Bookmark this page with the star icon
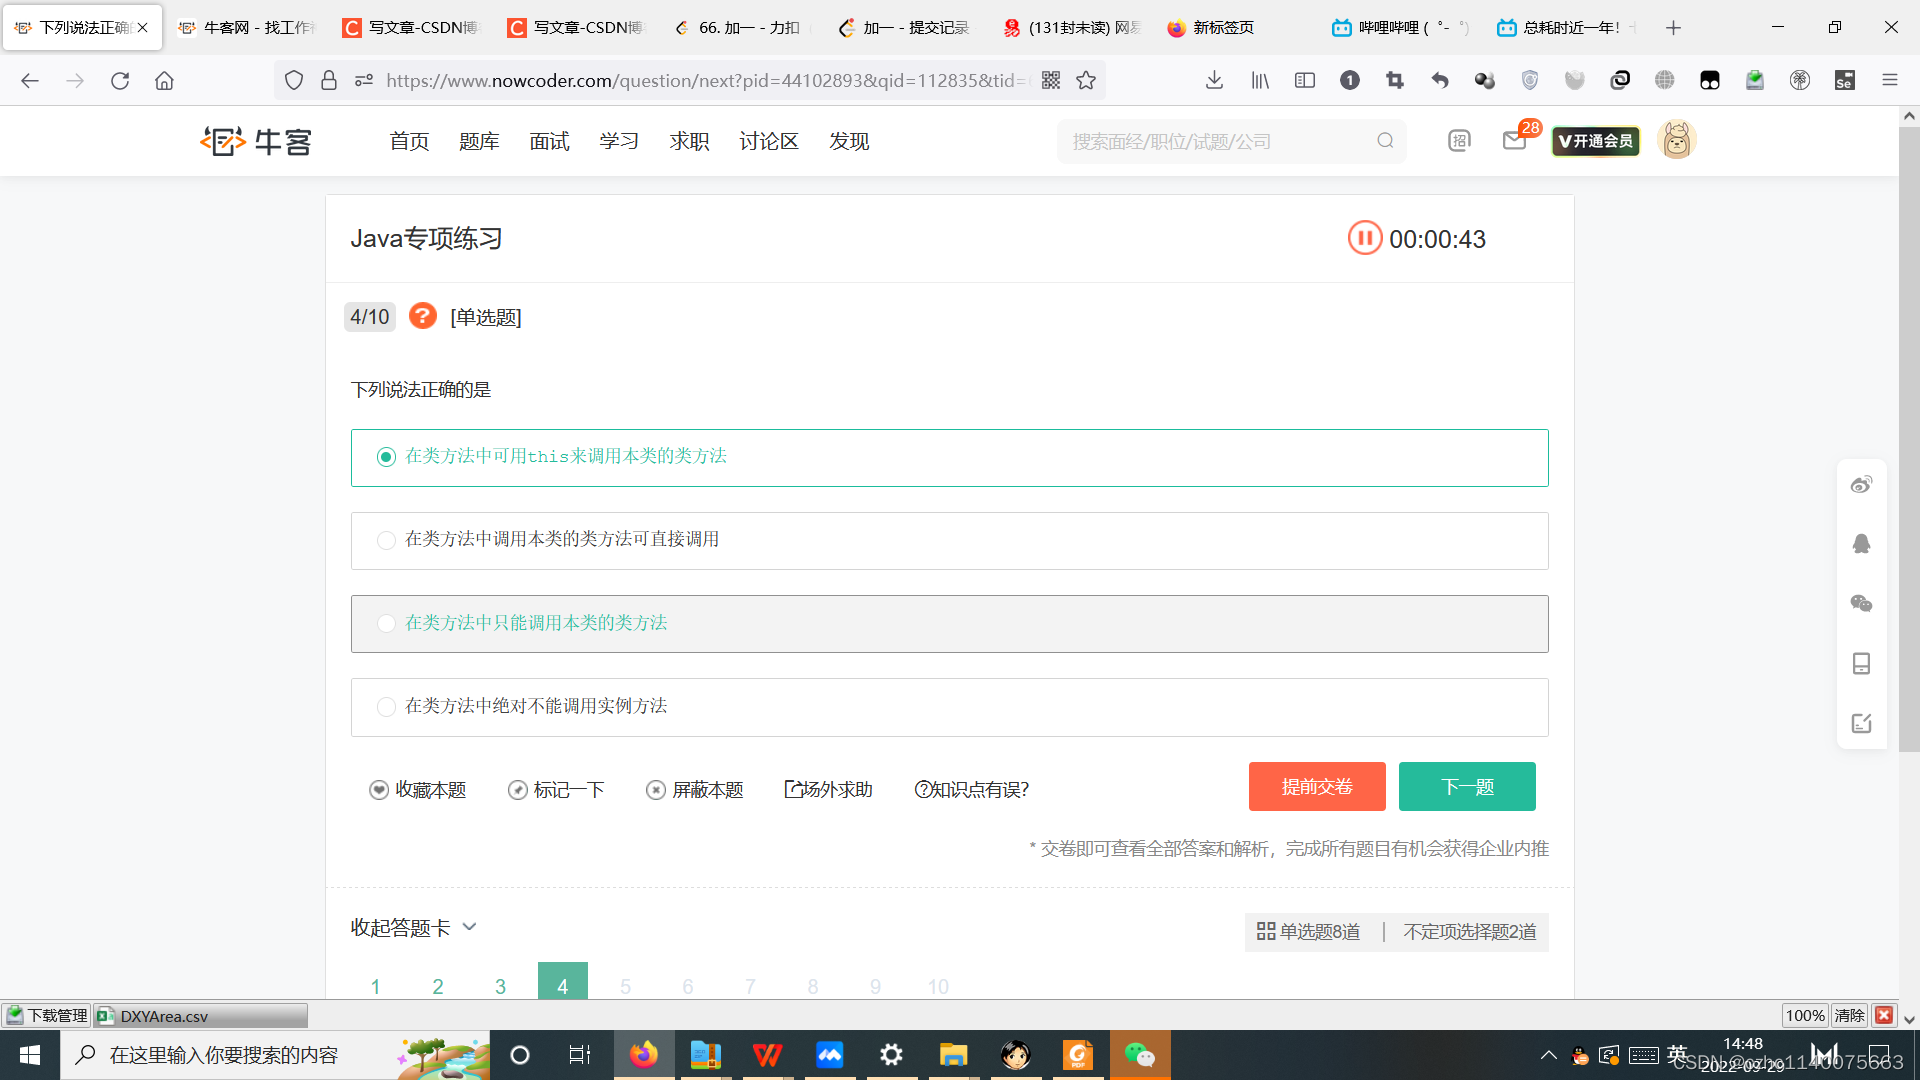Viewport: 1920px width, 1080px height. point(1086,80)
